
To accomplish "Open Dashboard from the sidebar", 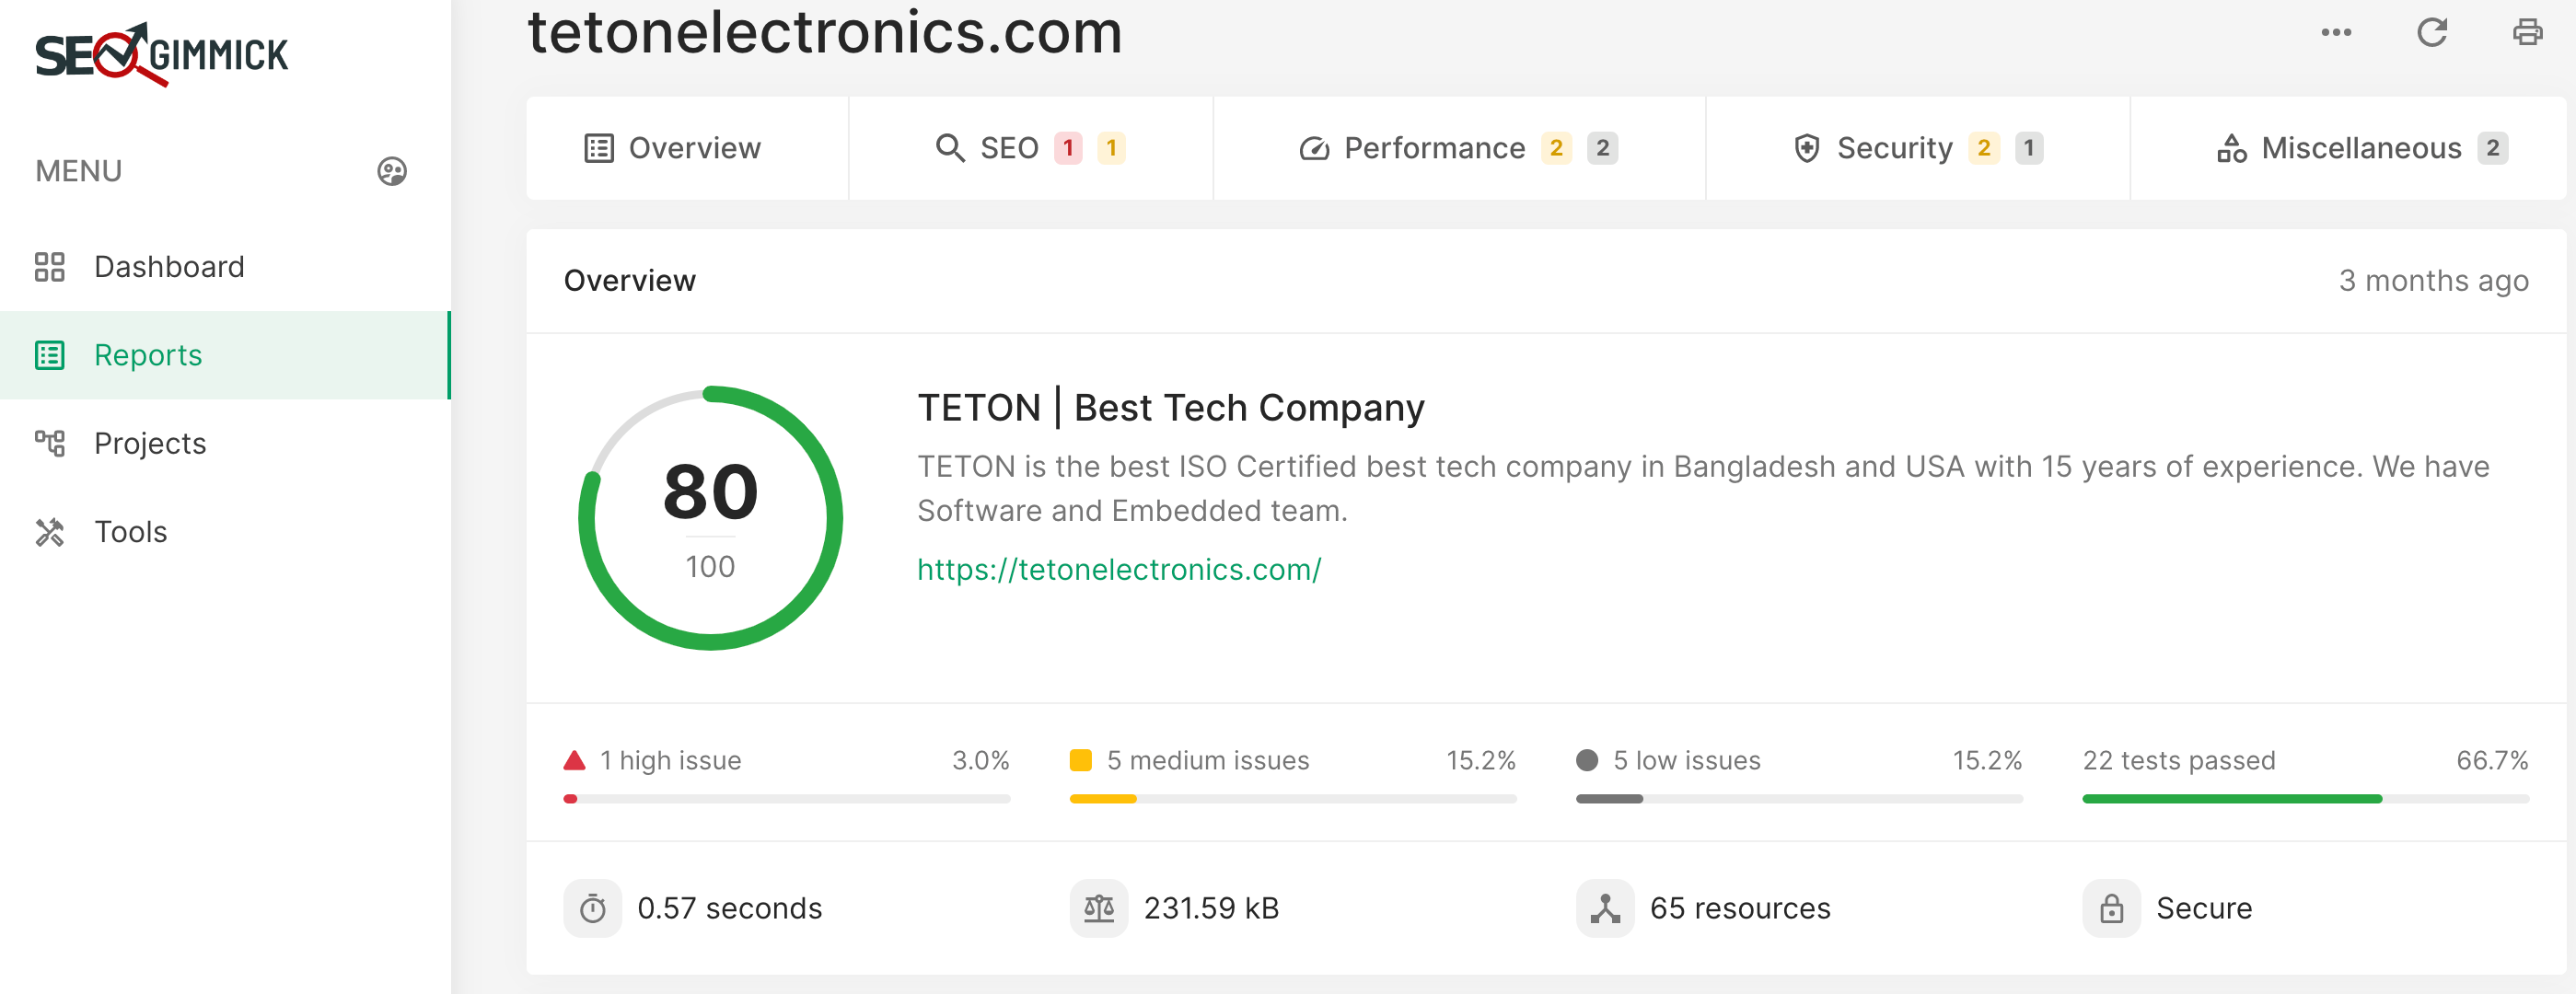I will (168, 267).
